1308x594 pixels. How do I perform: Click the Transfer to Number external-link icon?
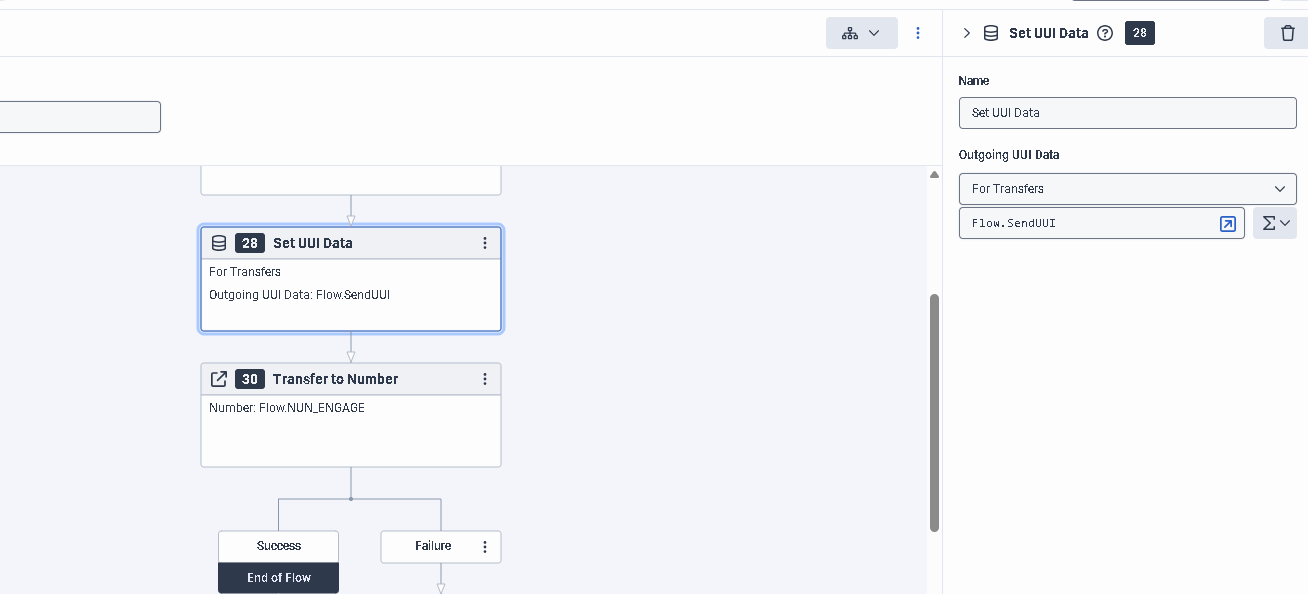(x=219, y=379)
